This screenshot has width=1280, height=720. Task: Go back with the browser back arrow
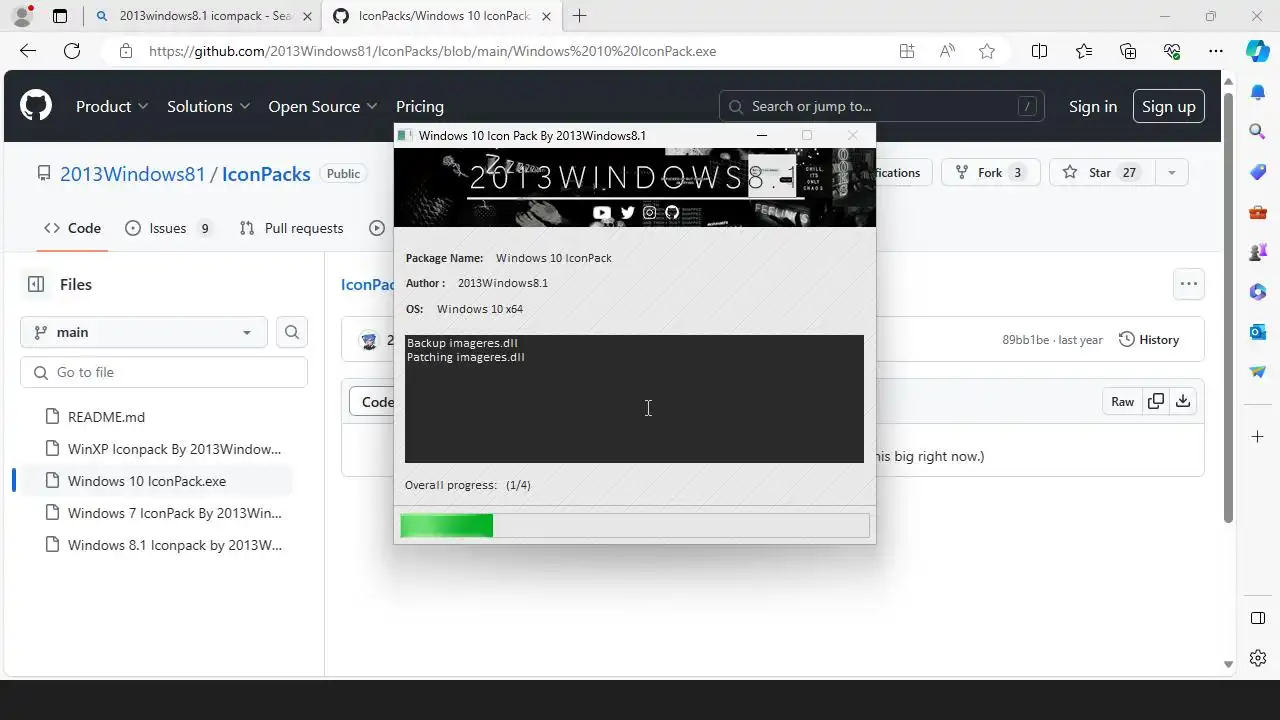tap(28, 51)
